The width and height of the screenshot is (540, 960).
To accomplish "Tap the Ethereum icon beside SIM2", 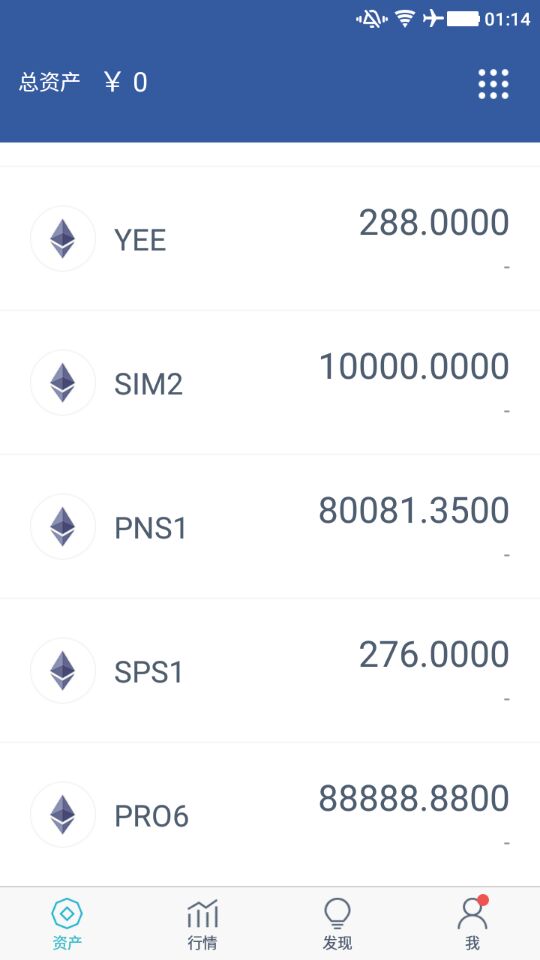I will [62, 383].
